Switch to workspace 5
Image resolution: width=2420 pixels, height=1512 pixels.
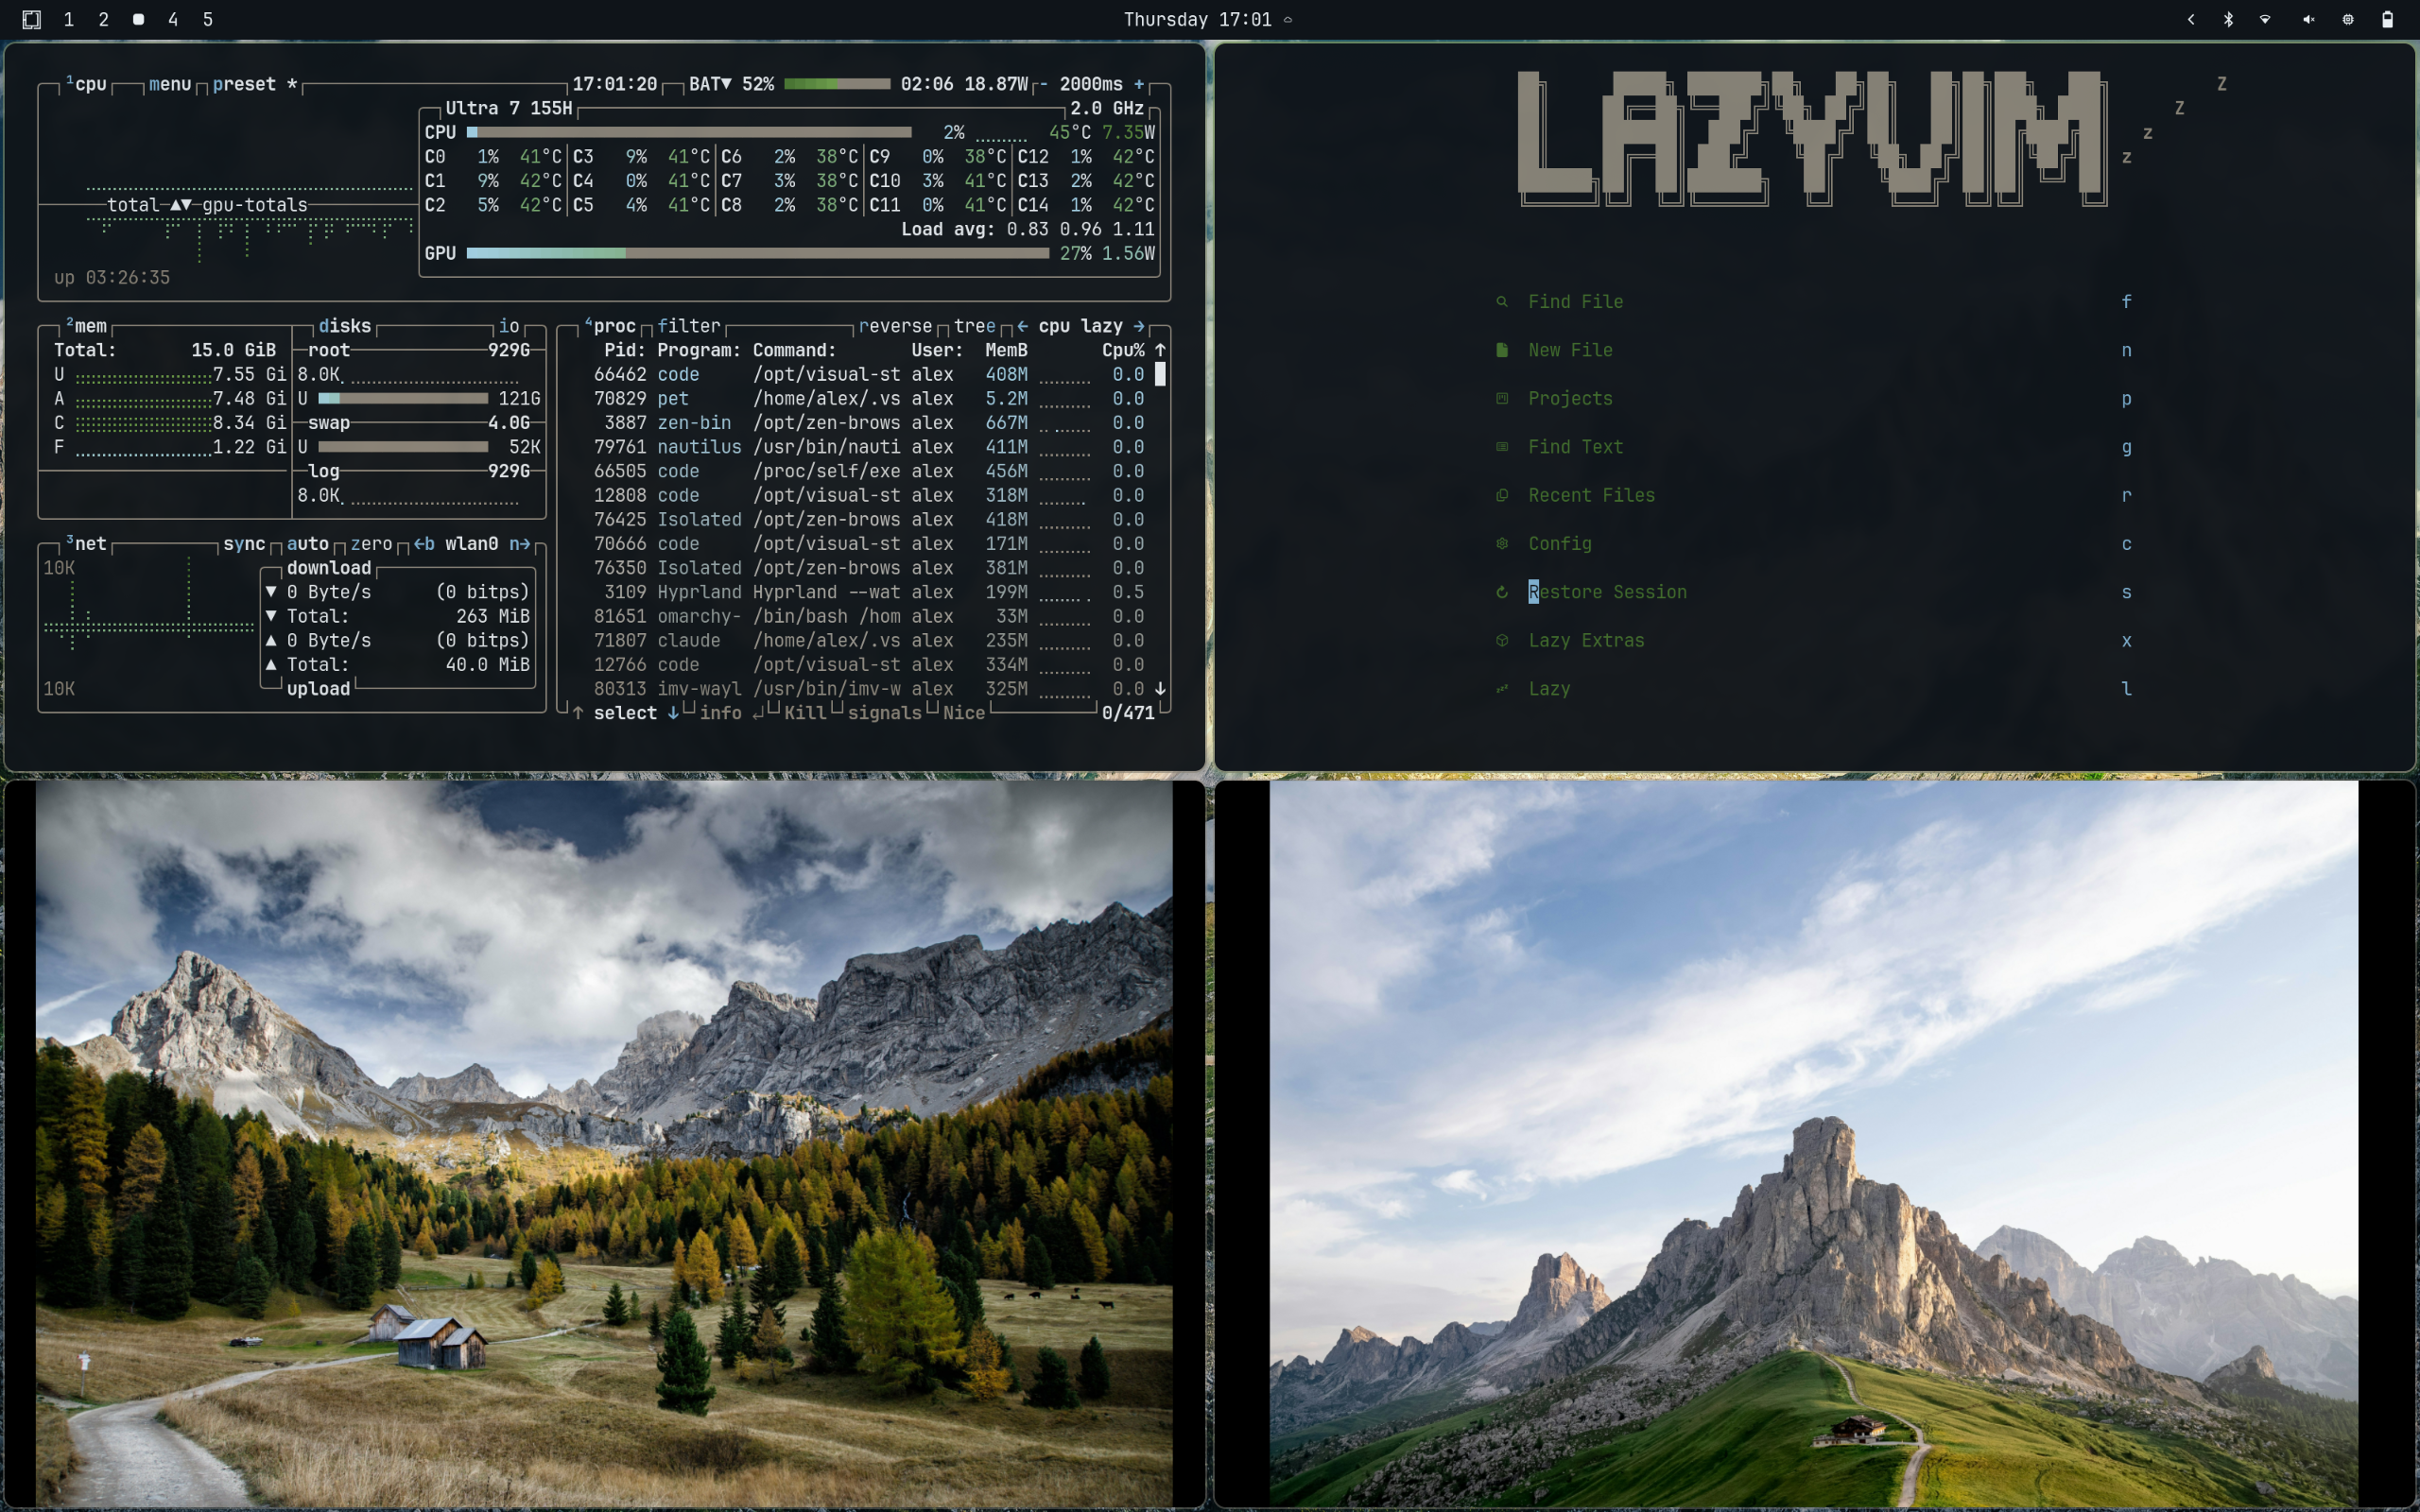[208, 19]
